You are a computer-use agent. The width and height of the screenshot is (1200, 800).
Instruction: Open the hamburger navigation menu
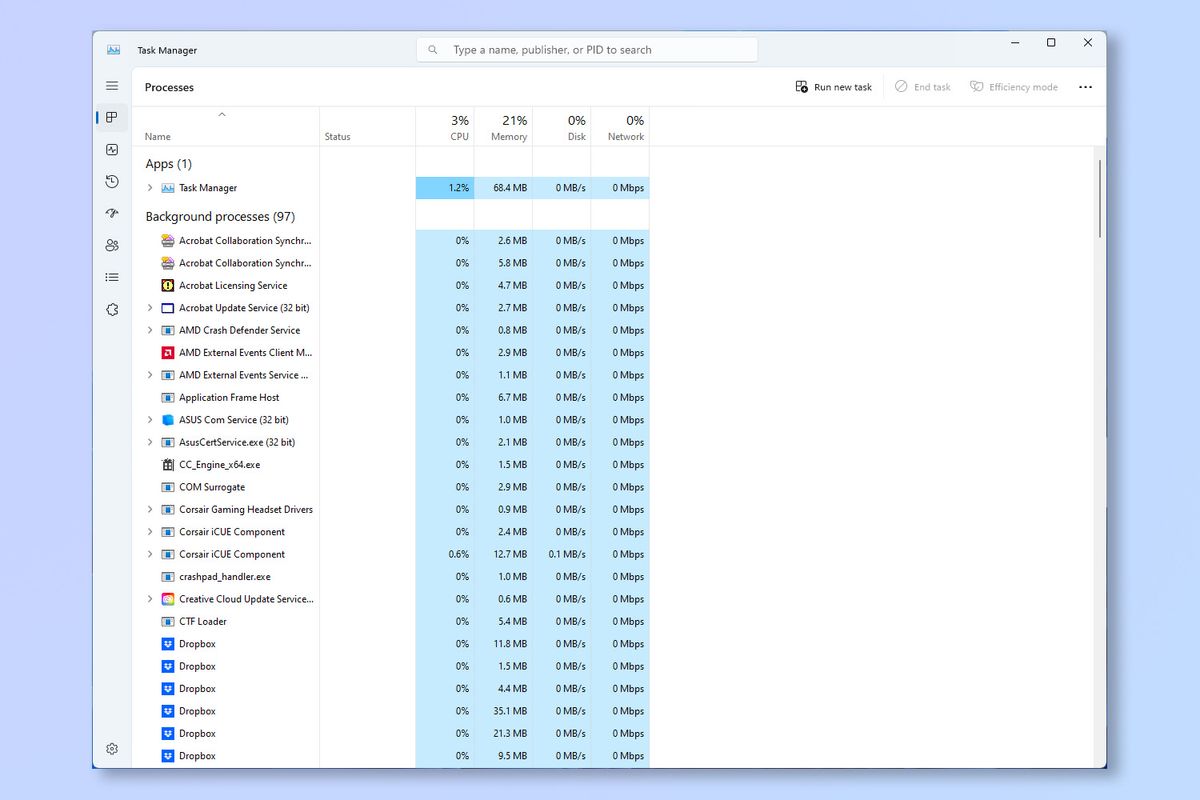112,86
